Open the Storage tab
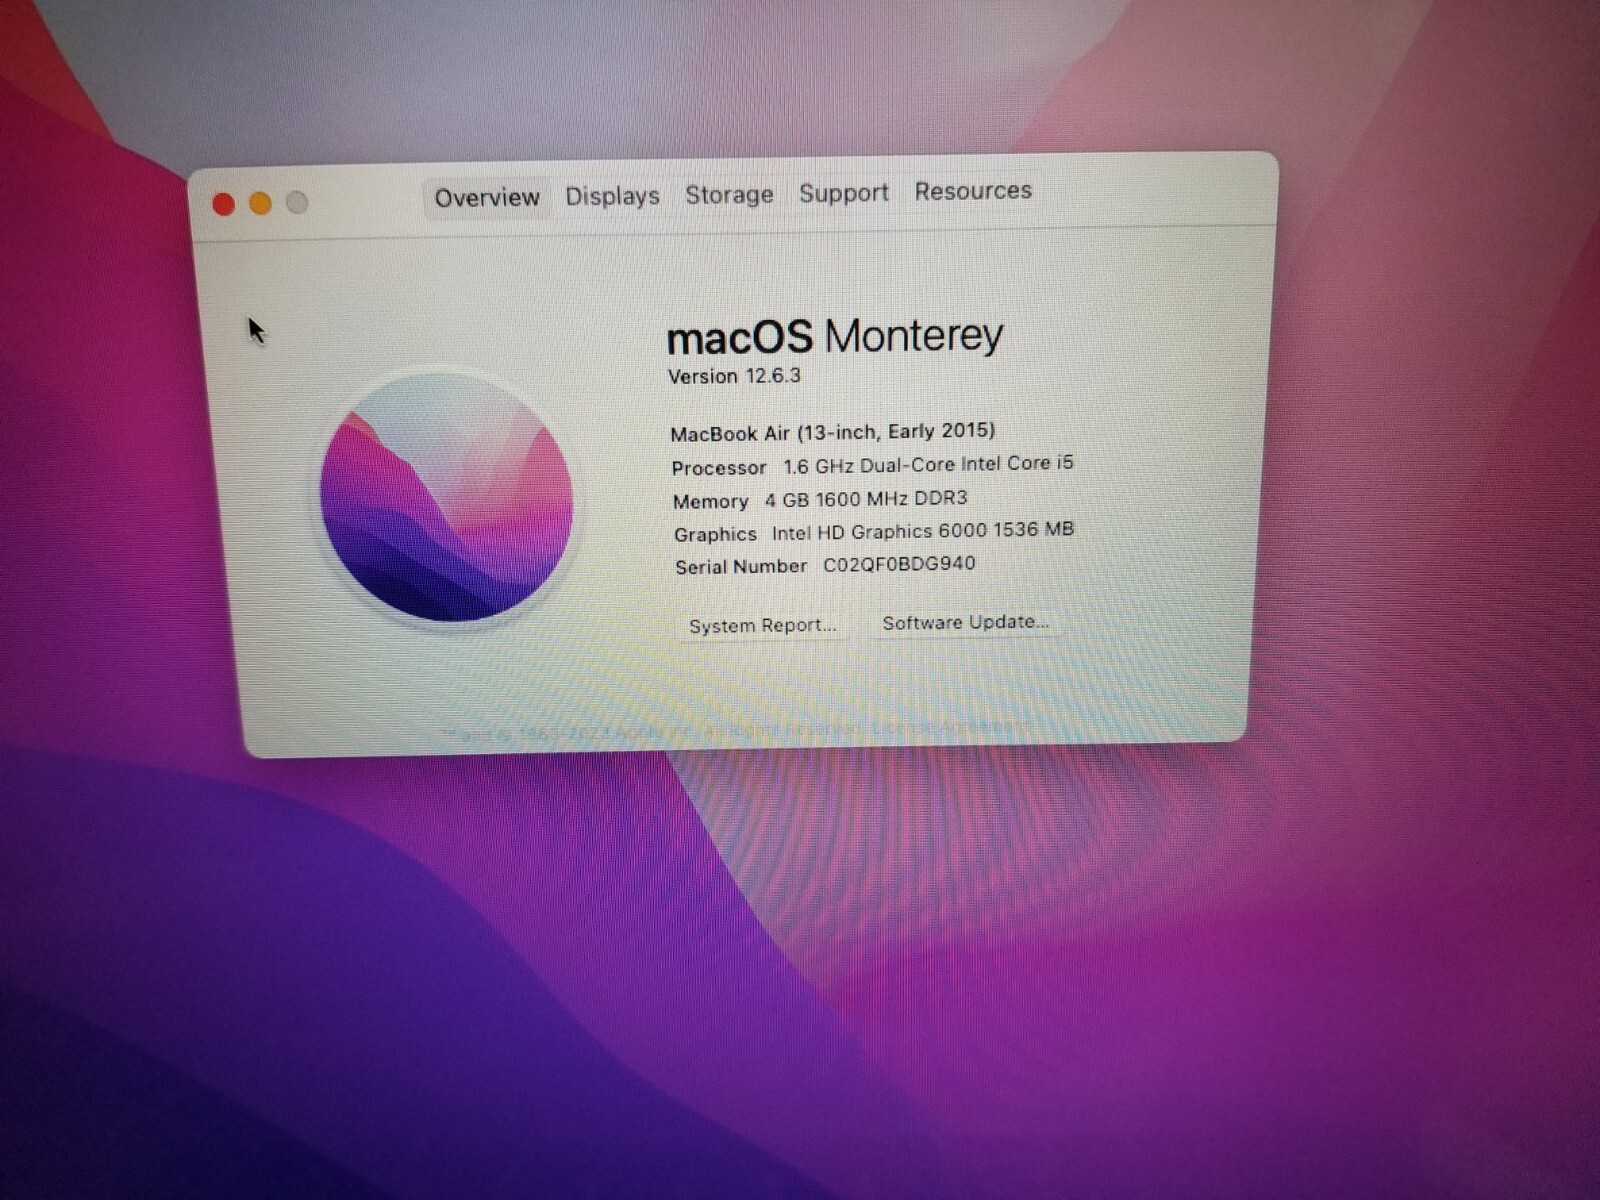Viewport: 1600px width, 1200px height. [729, 194]
